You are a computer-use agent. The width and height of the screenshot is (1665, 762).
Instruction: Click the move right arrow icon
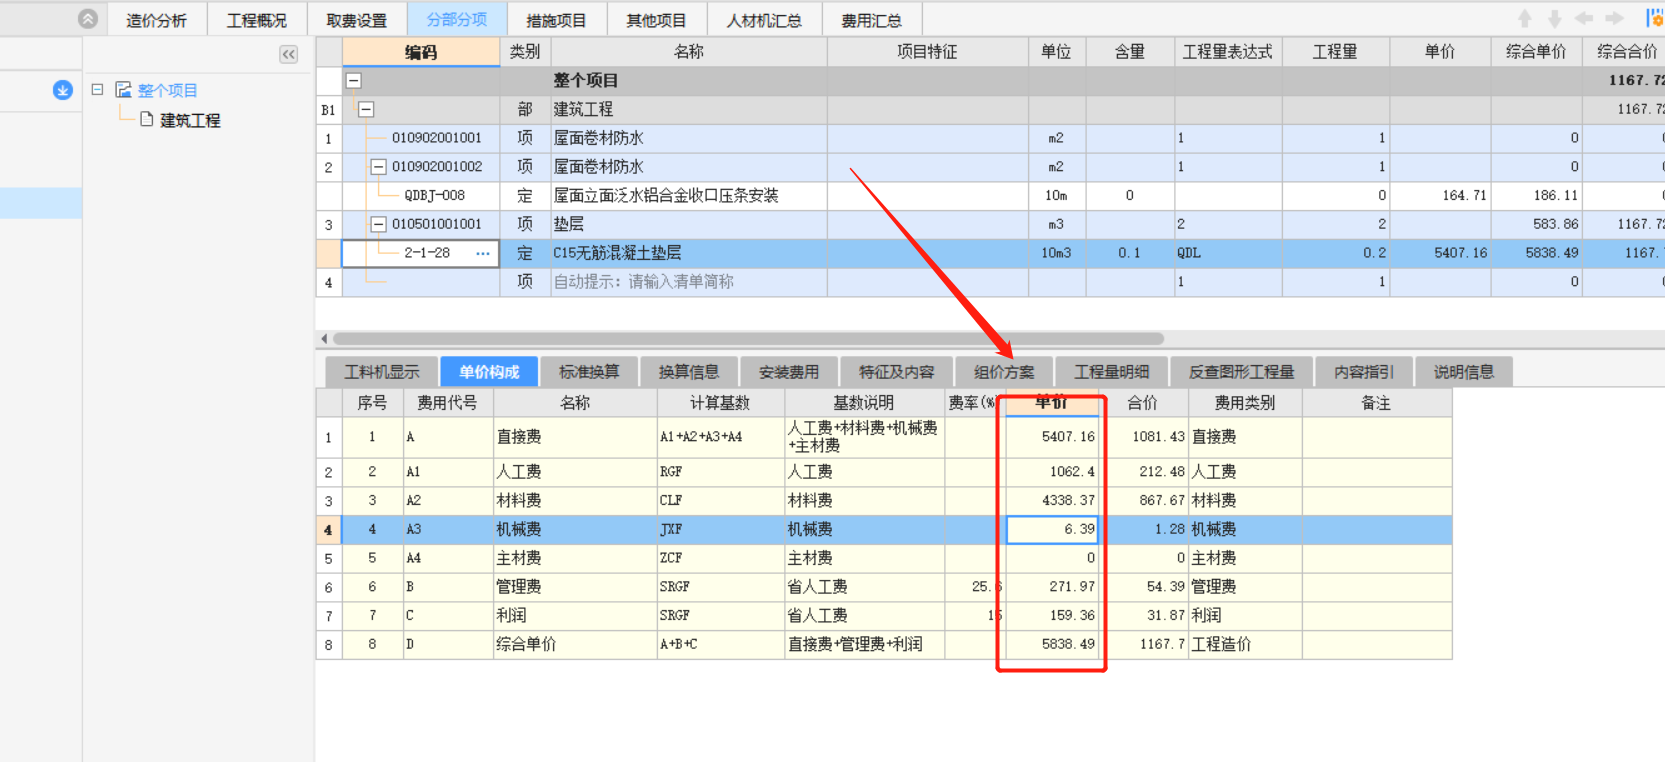tap(1614, 19)
